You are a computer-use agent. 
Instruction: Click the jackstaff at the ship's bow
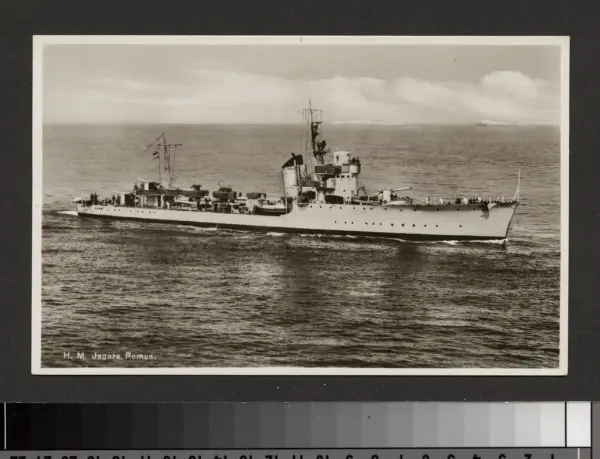[517, 184]
